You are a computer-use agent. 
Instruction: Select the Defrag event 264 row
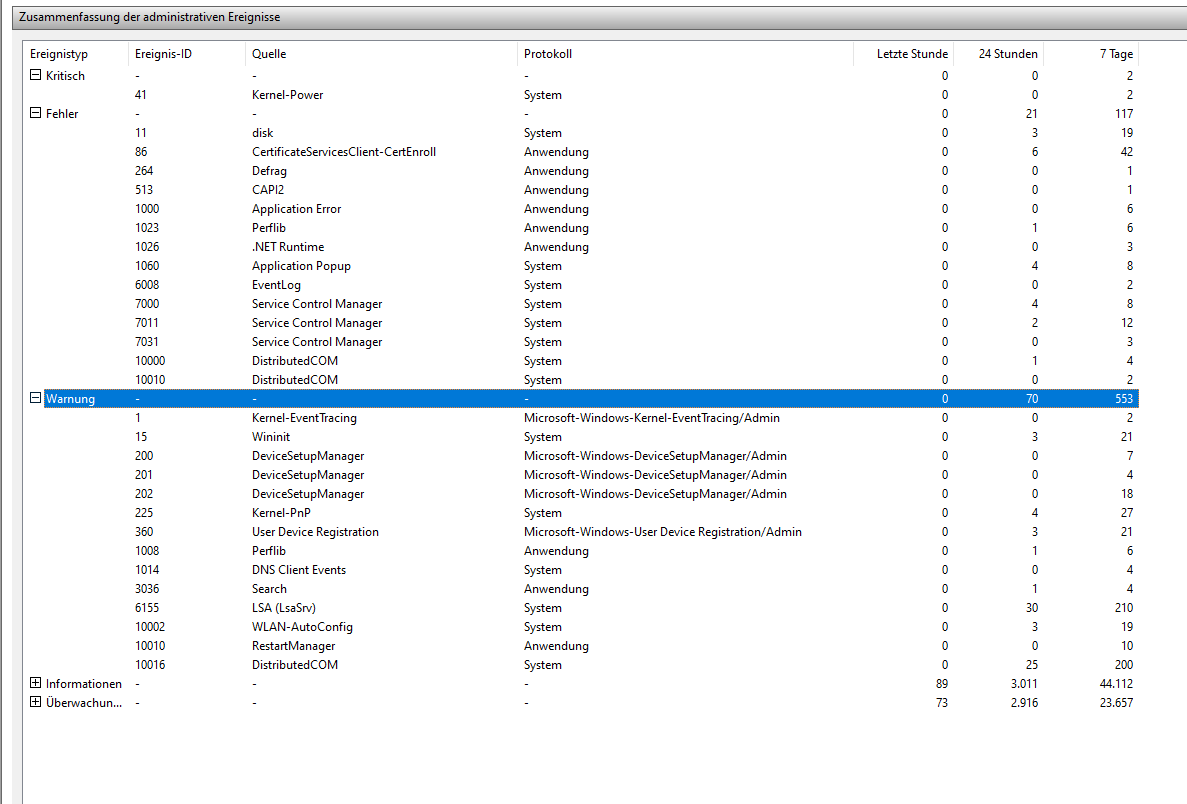(581, 170)
